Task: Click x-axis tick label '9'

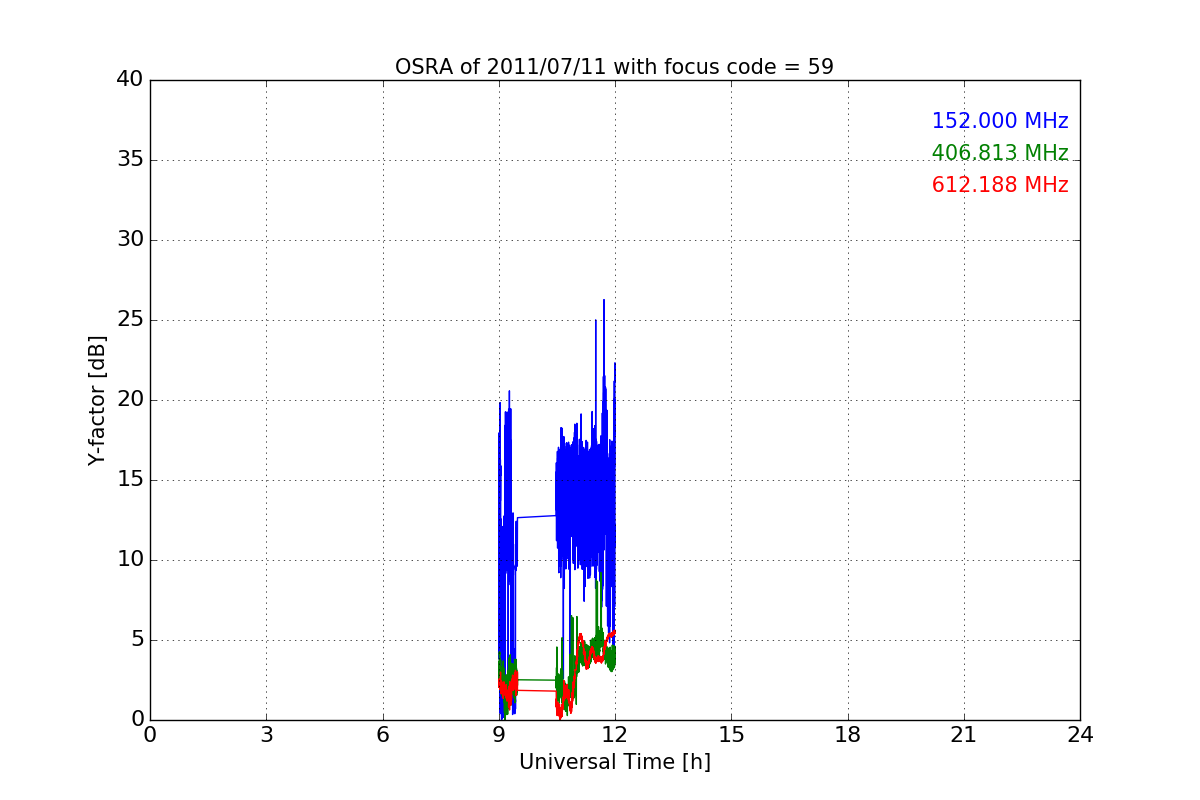Action: pos(499,734)
